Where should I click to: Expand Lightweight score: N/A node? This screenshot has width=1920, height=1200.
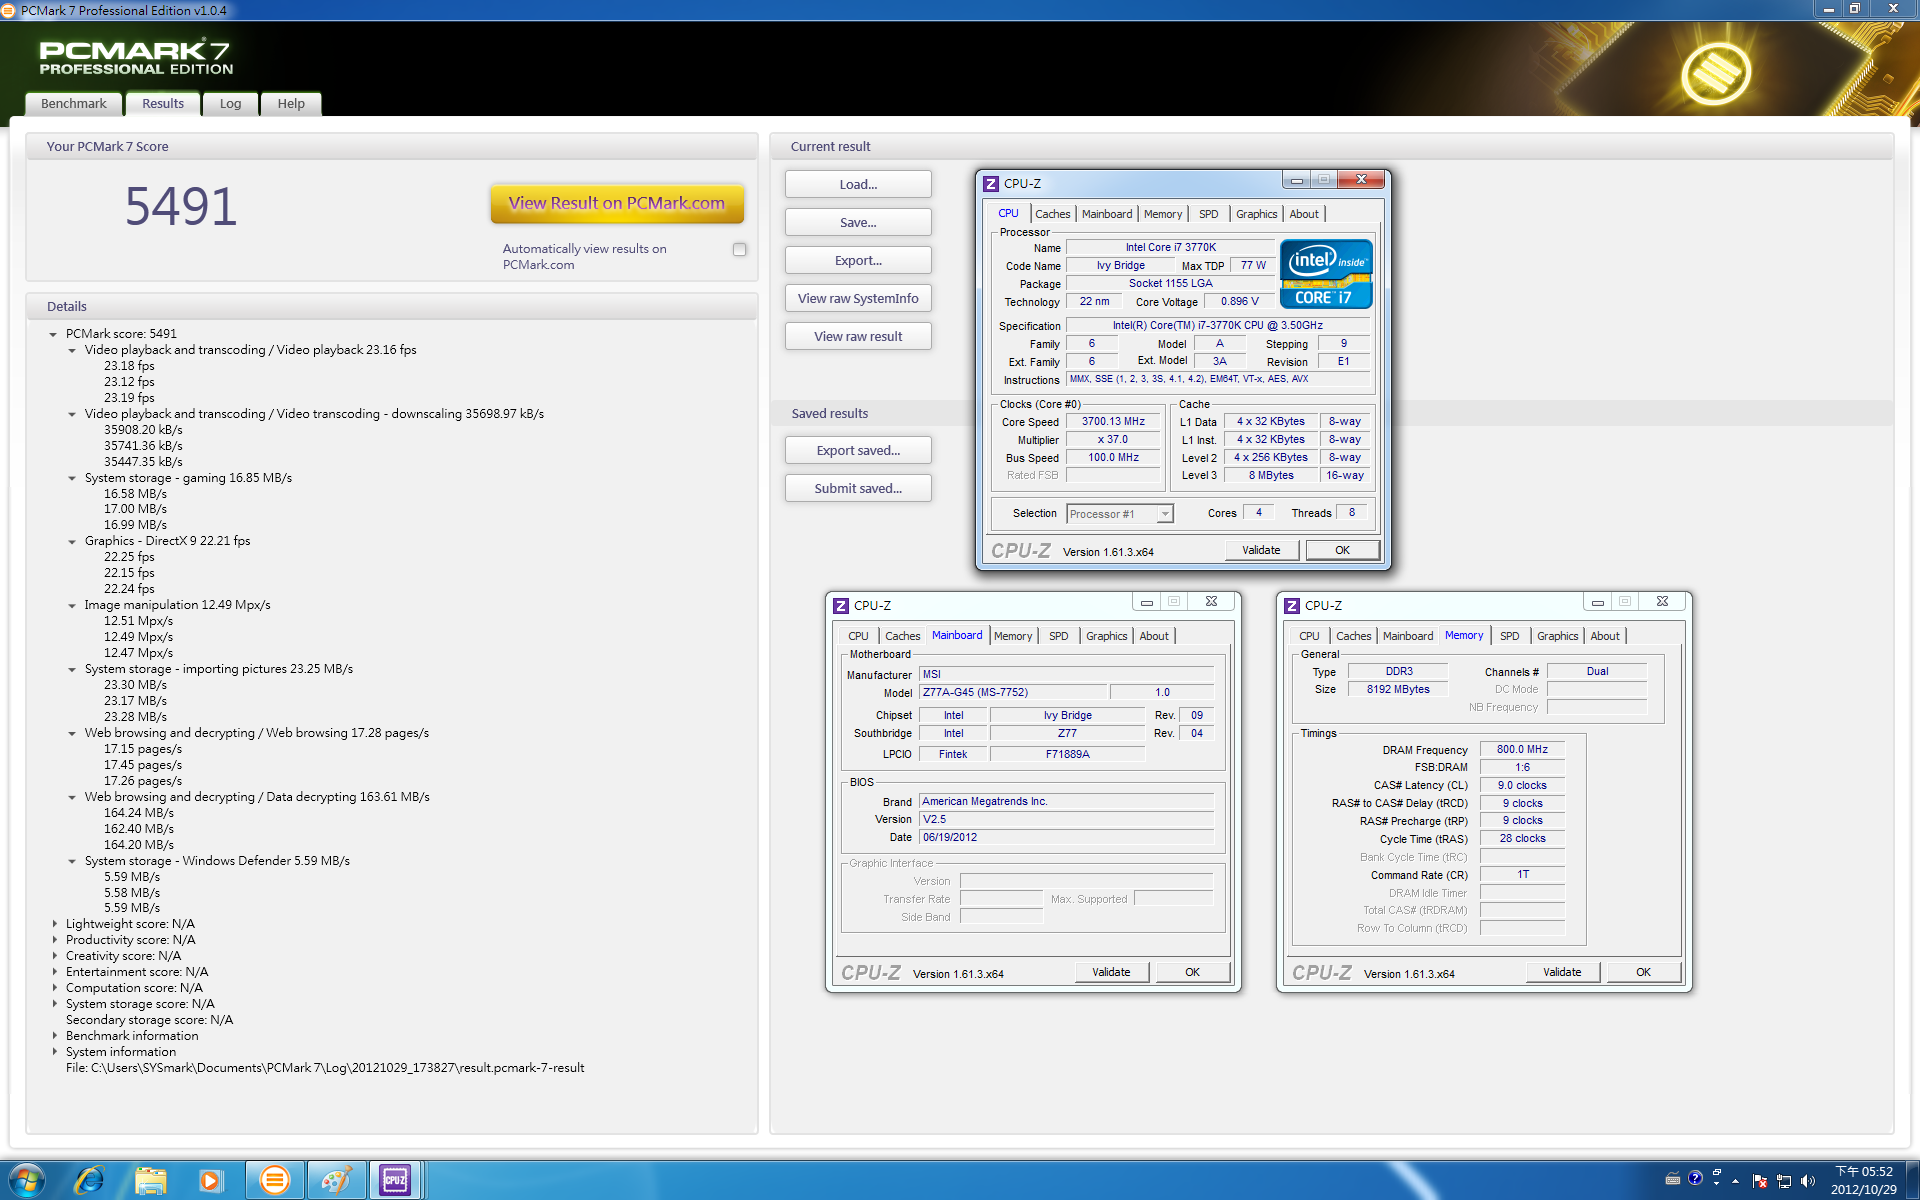coord(54,924)
